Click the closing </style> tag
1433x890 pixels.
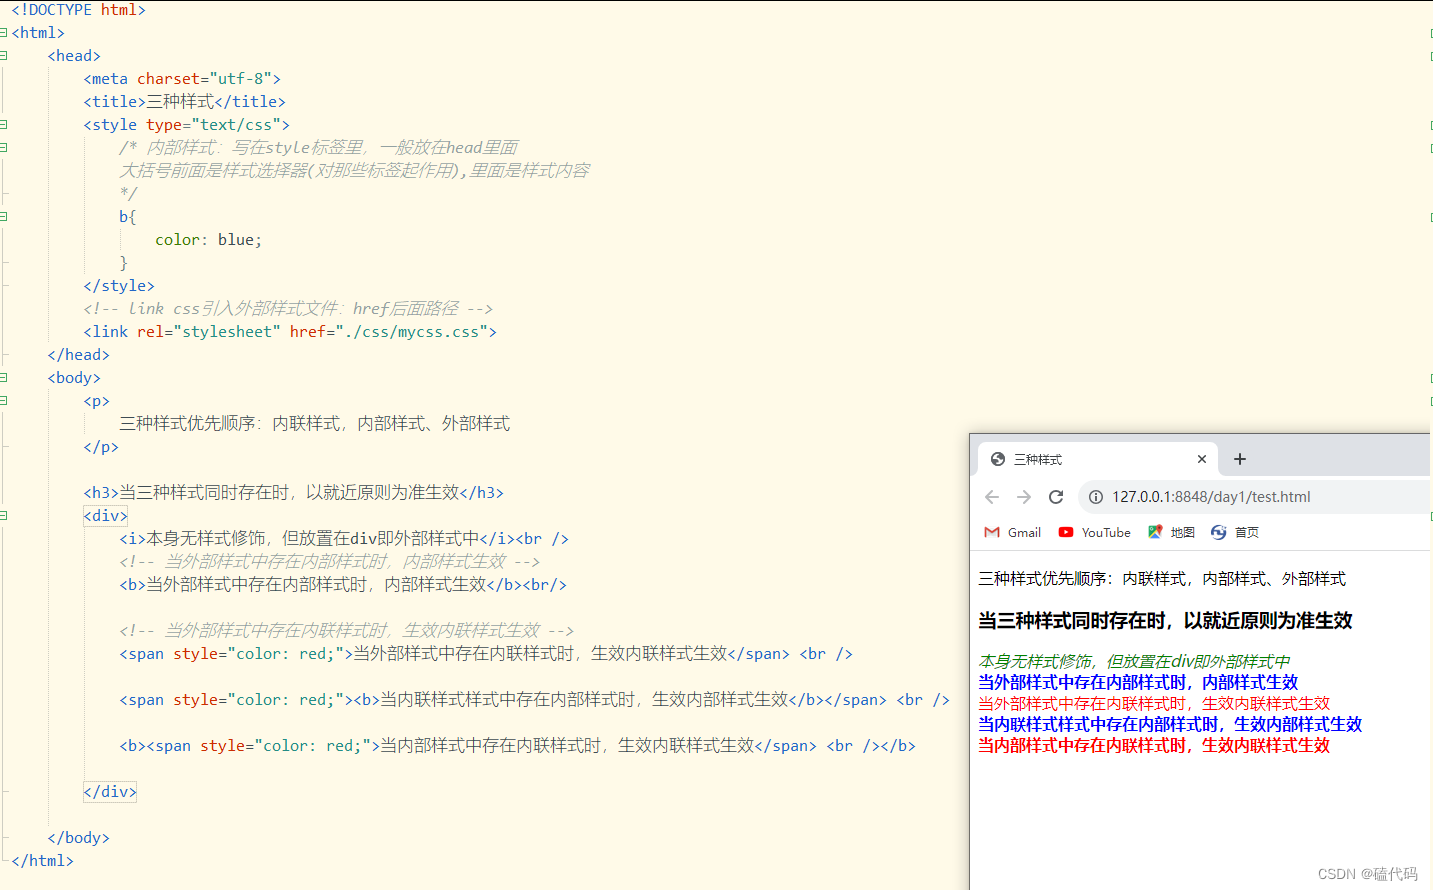click(119, 286)
